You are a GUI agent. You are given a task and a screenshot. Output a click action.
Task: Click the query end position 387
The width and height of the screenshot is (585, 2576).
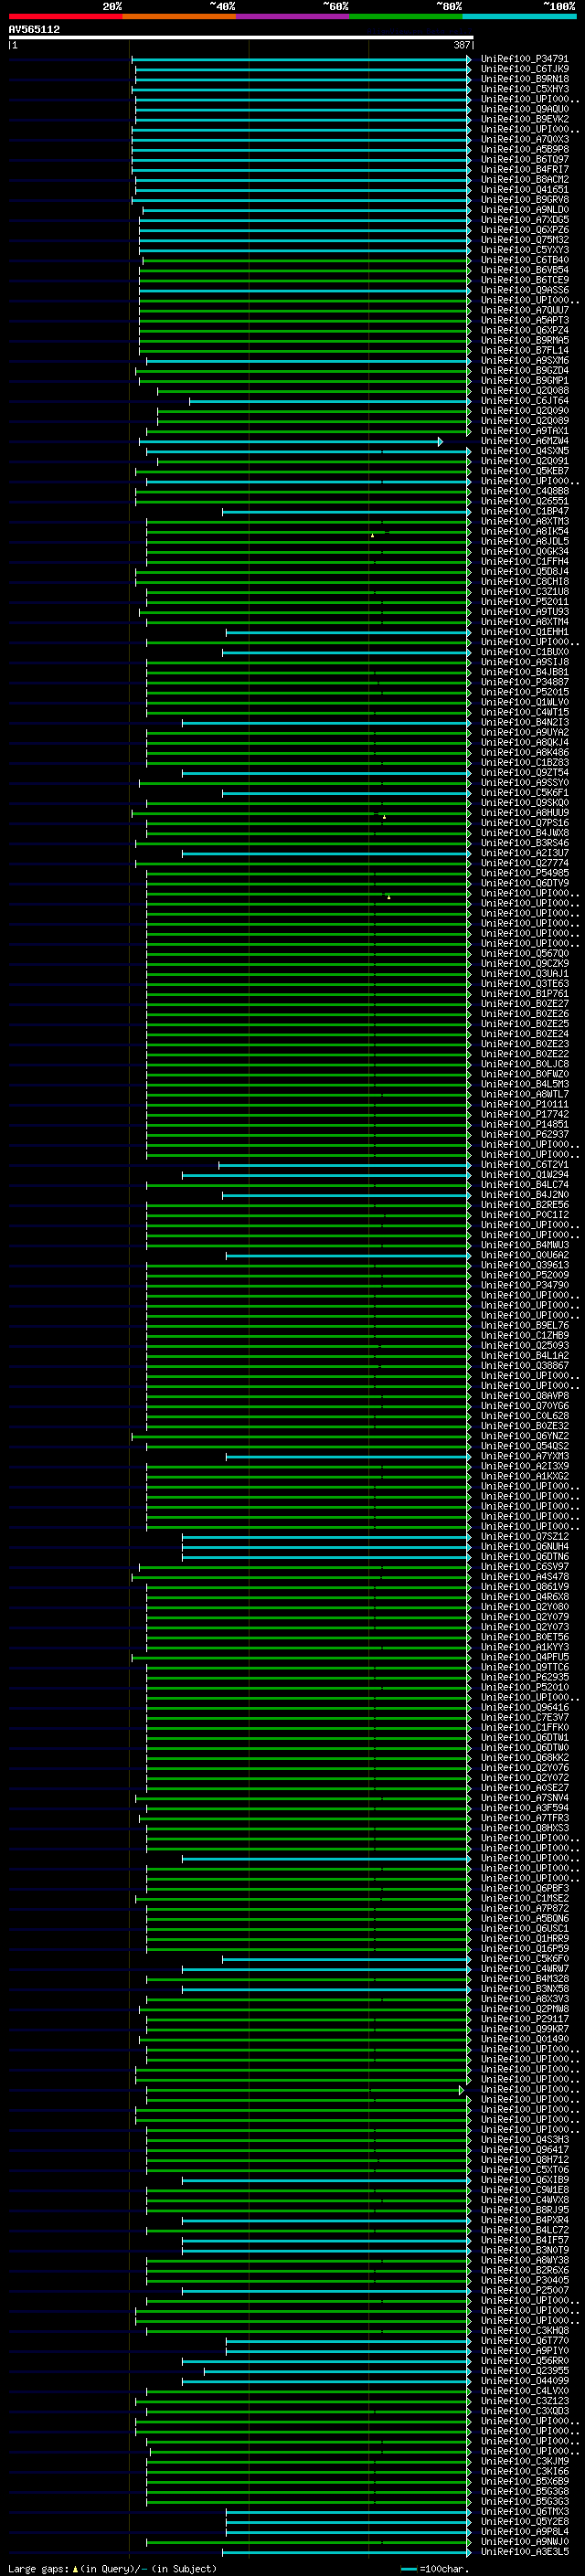point(462,45)
